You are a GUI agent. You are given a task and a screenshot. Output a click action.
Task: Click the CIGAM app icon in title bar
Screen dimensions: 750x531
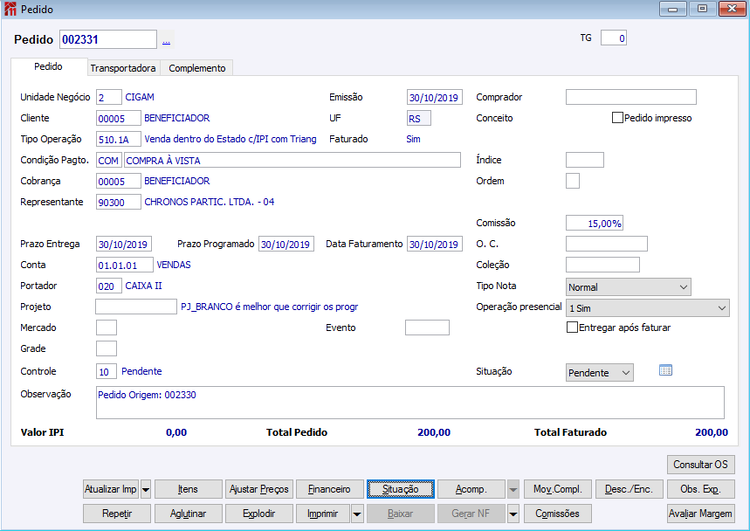tap(10, 9)
